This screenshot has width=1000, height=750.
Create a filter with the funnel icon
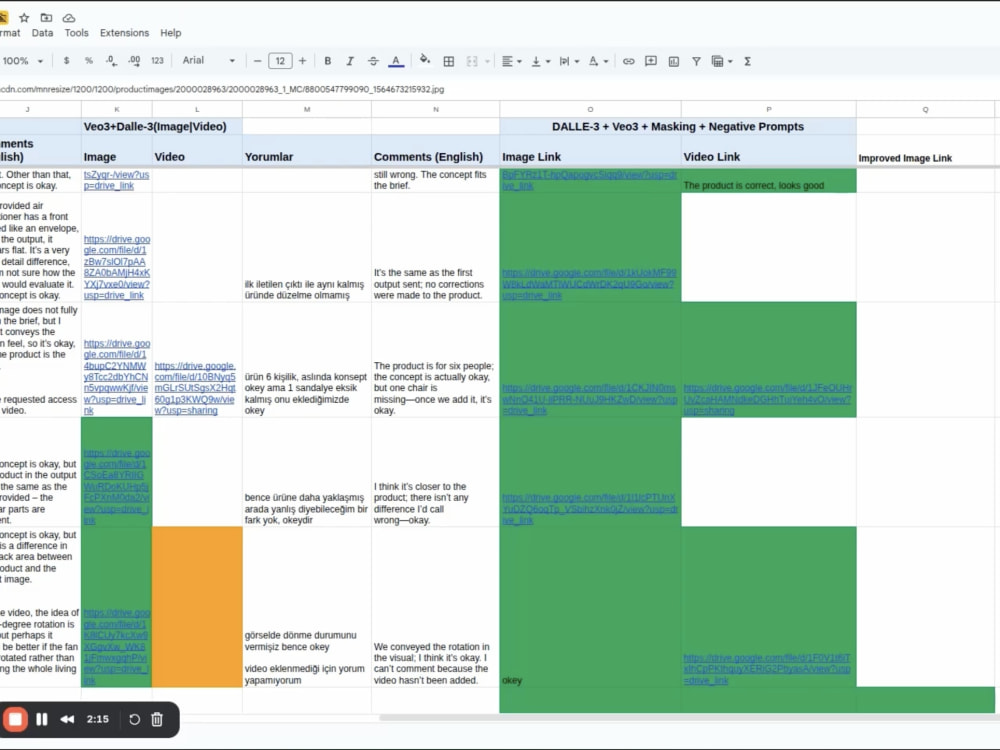point(696,61)
